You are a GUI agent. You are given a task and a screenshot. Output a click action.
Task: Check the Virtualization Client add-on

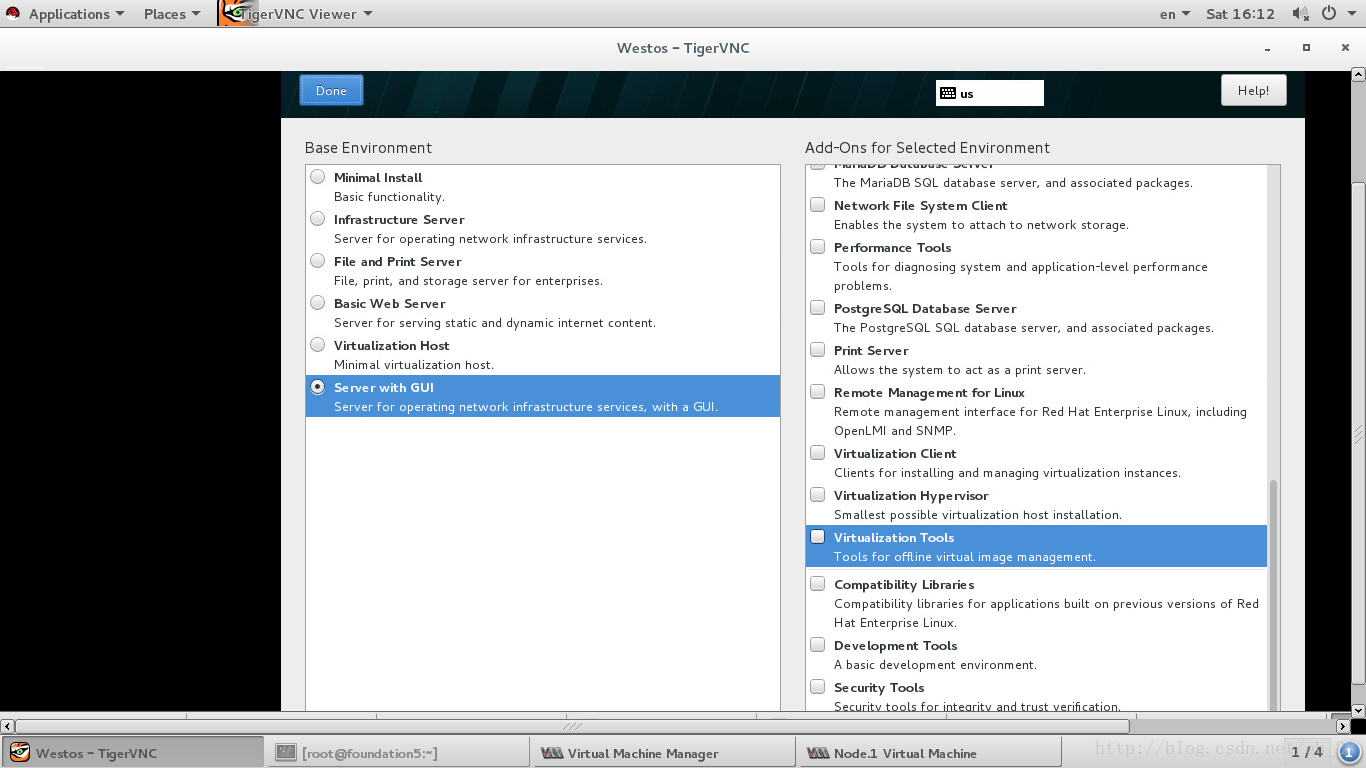click(817, 453)
